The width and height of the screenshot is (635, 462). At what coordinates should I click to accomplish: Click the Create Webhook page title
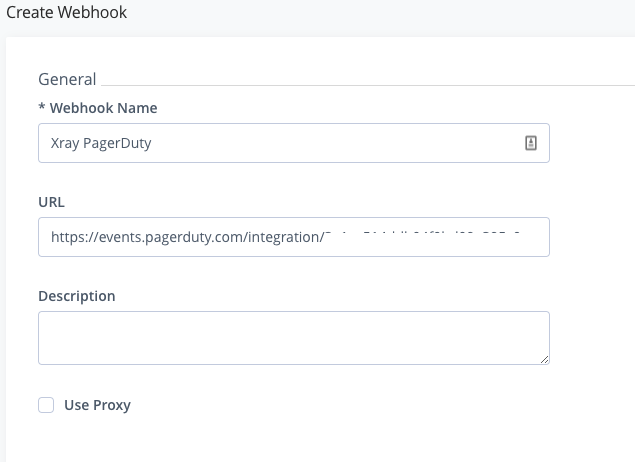[66, 12]
